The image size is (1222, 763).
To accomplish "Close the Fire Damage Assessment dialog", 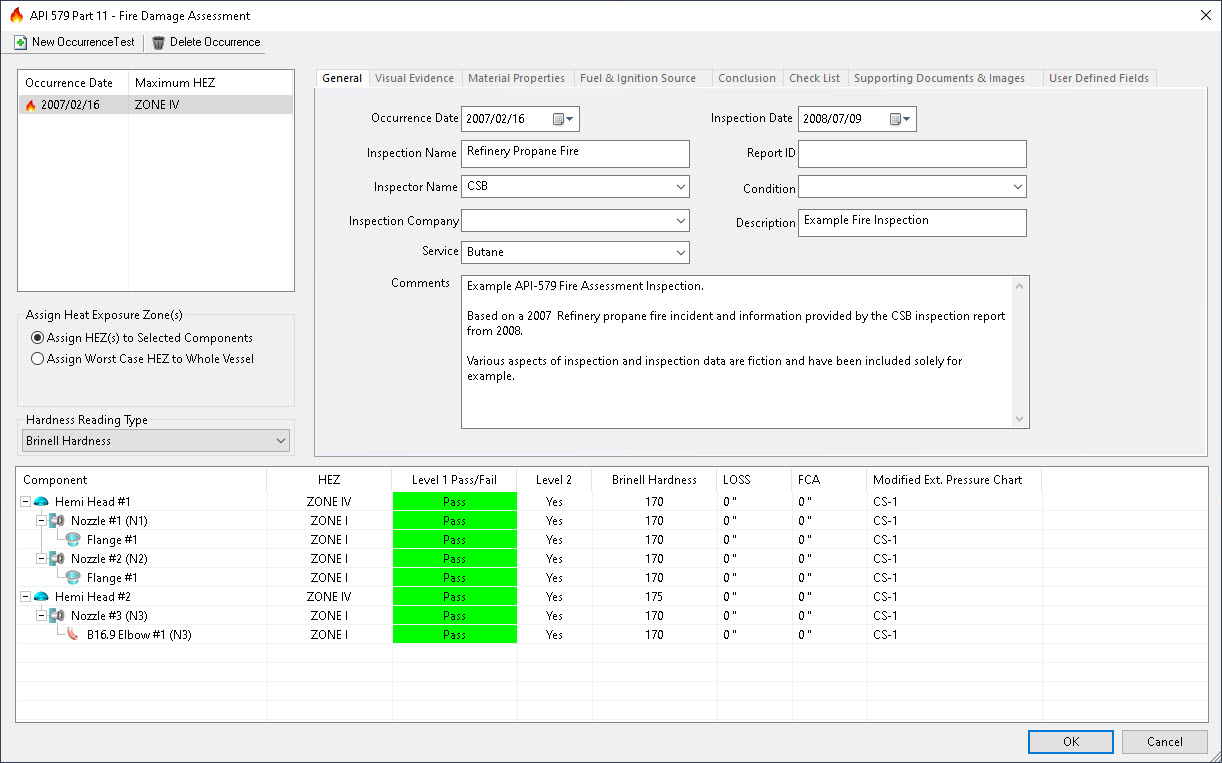I will tap(1204, 15).
